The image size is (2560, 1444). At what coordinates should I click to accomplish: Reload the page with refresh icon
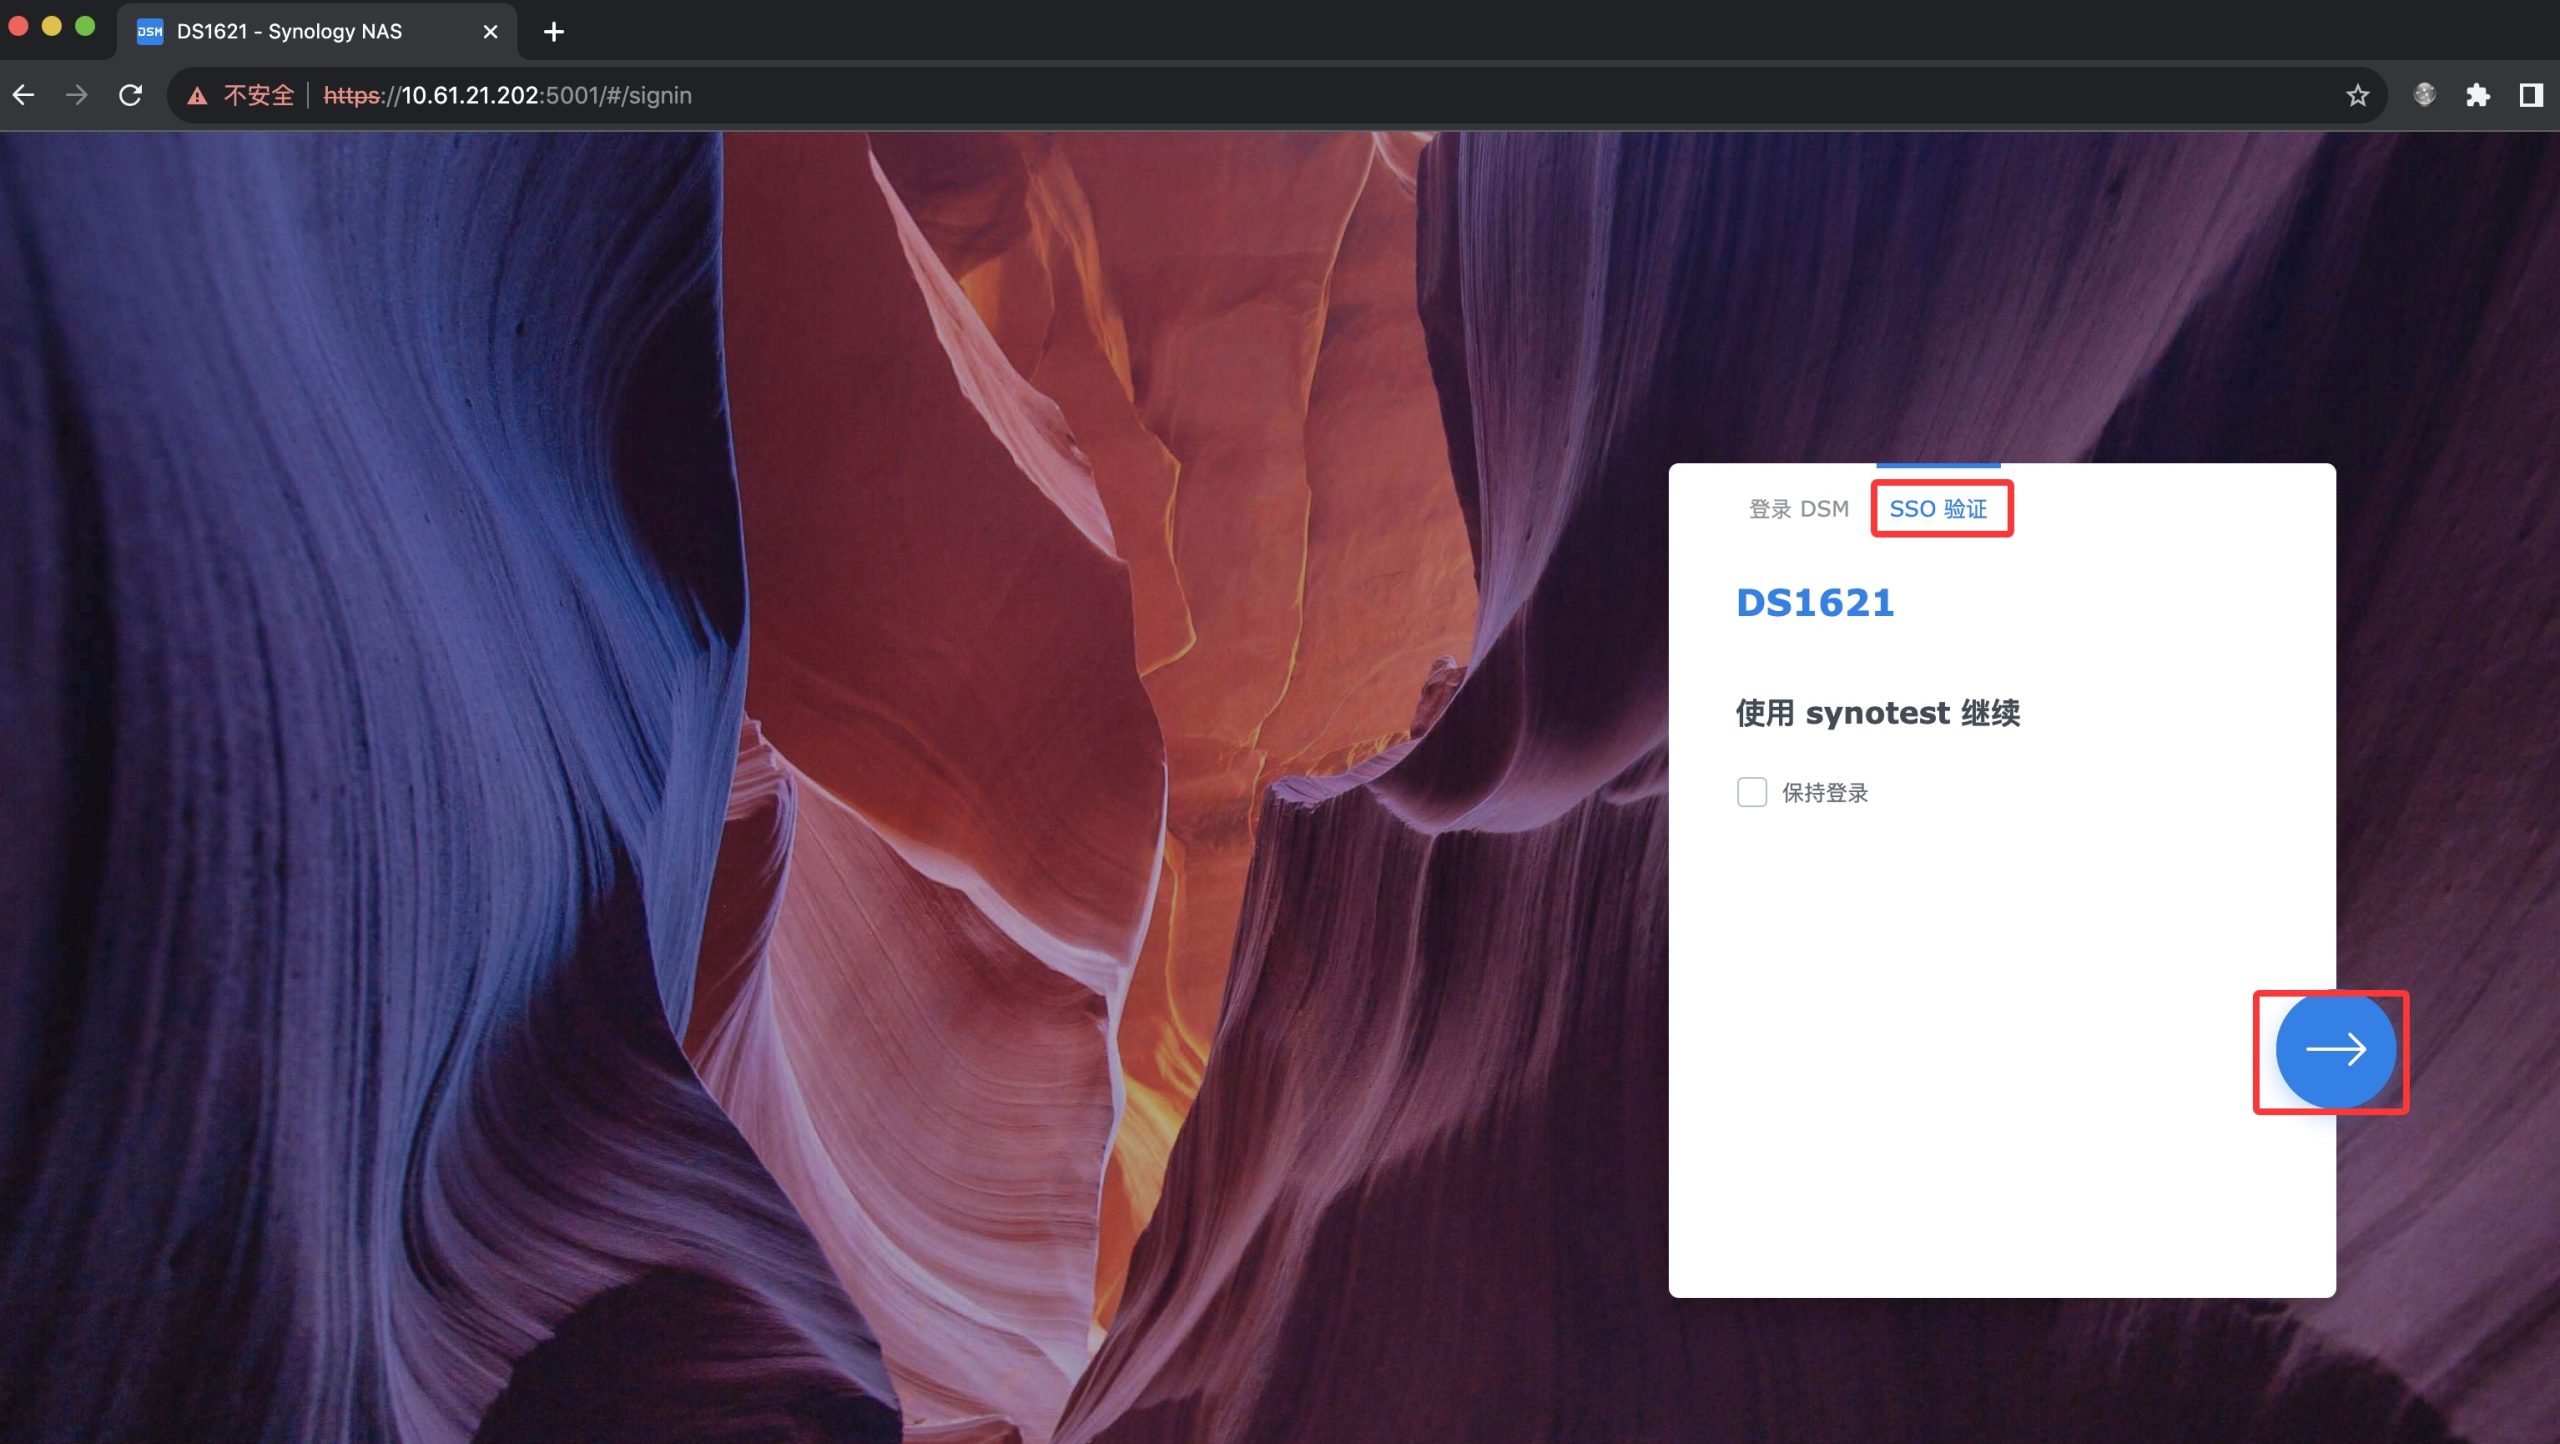click(x=131, y=95)
